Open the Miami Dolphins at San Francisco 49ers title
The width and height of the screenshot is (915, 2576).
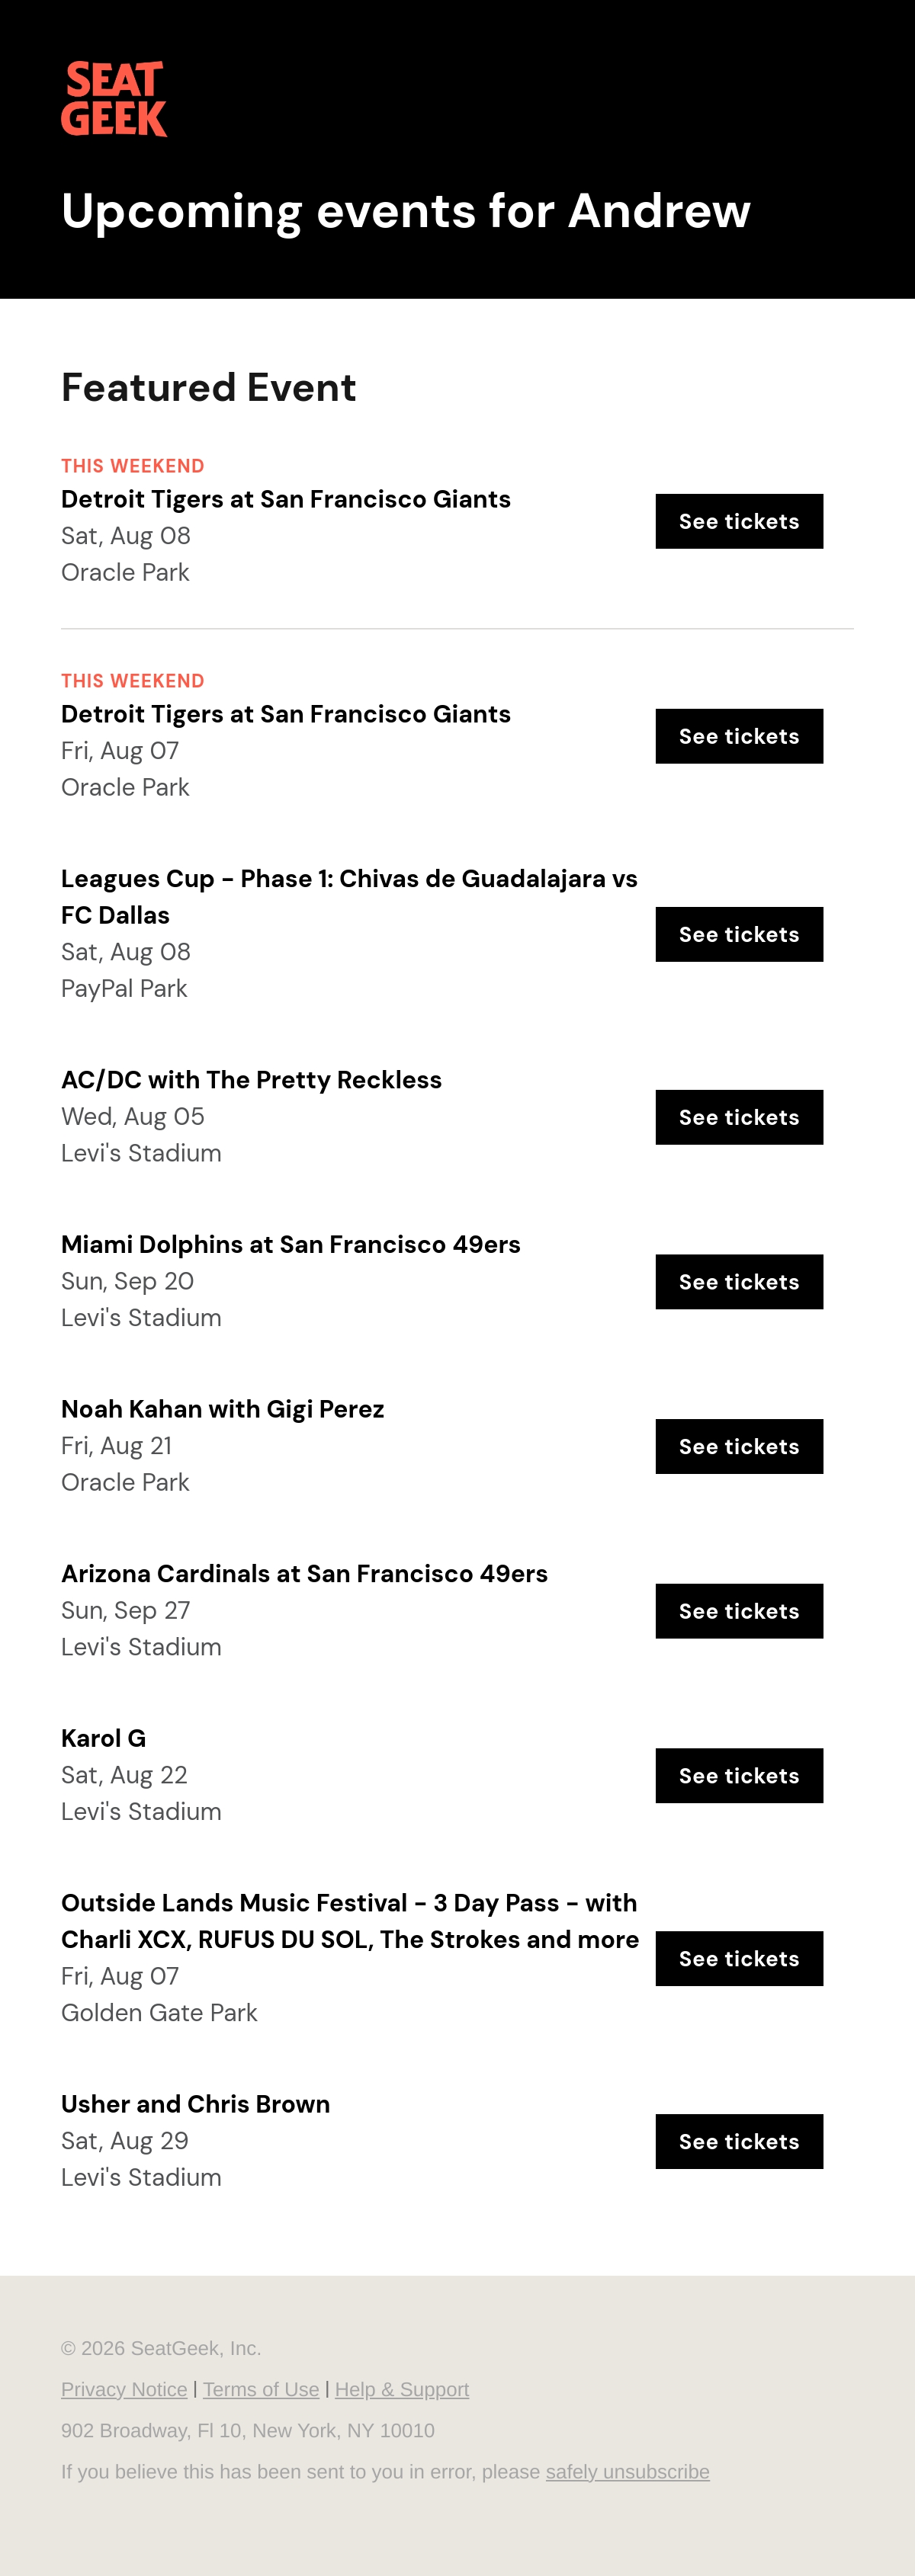tap(291, 1244)
